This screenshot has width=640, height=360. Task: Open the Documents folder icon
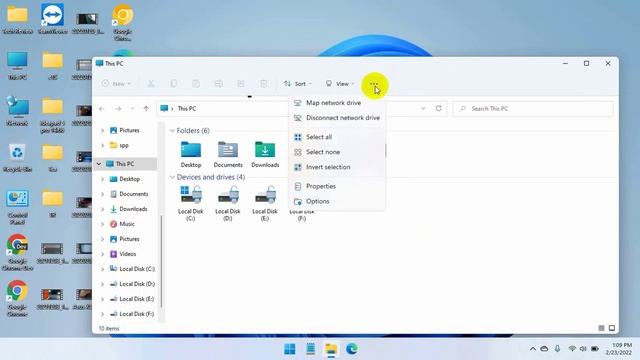(x=228, y=150)
